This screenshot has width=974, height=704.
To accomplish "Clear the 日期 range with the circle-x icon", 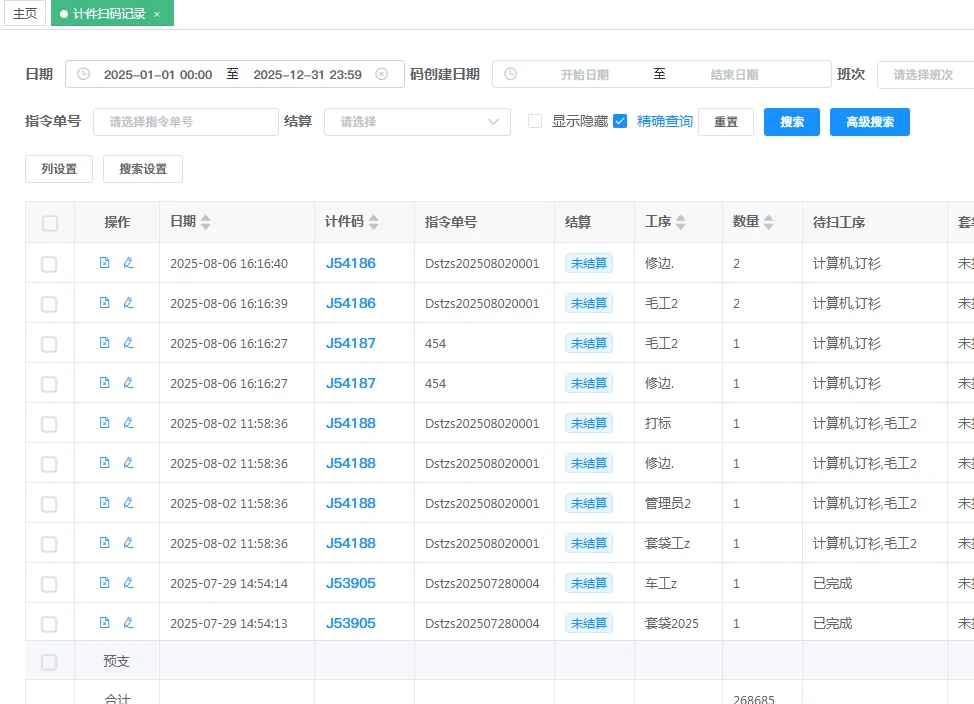I will [x=382, y=74].
